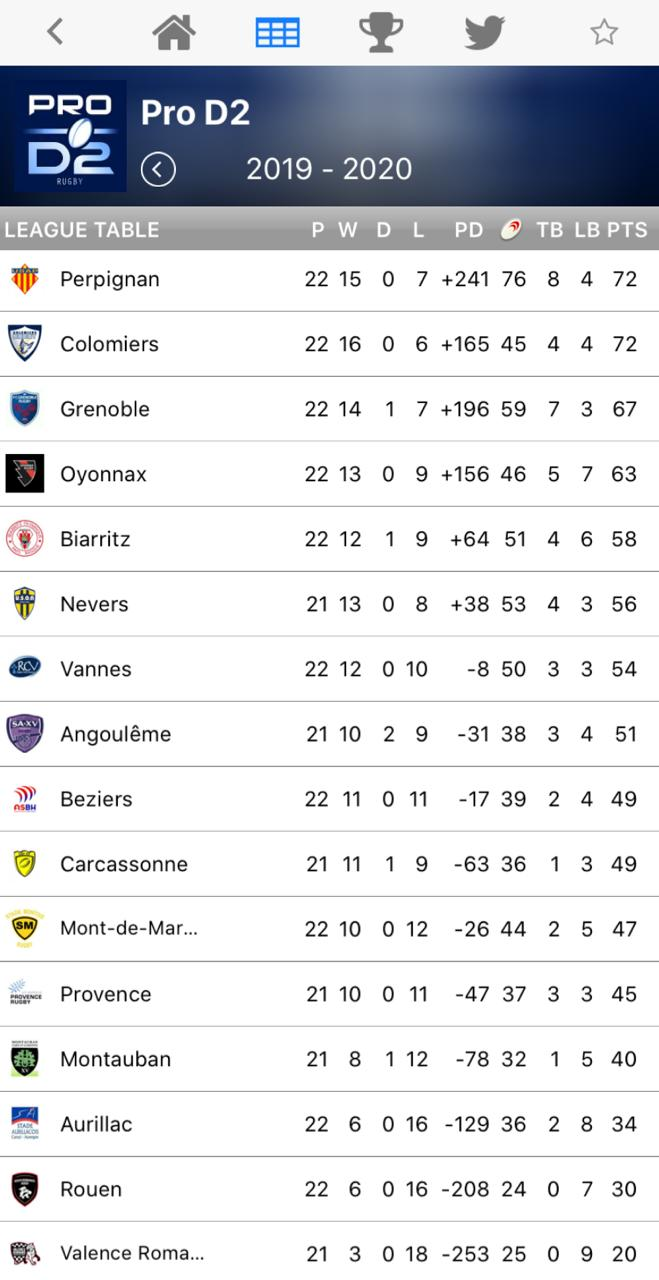
Task: Go to previous season using circled arrow
Action: point(158,169)
